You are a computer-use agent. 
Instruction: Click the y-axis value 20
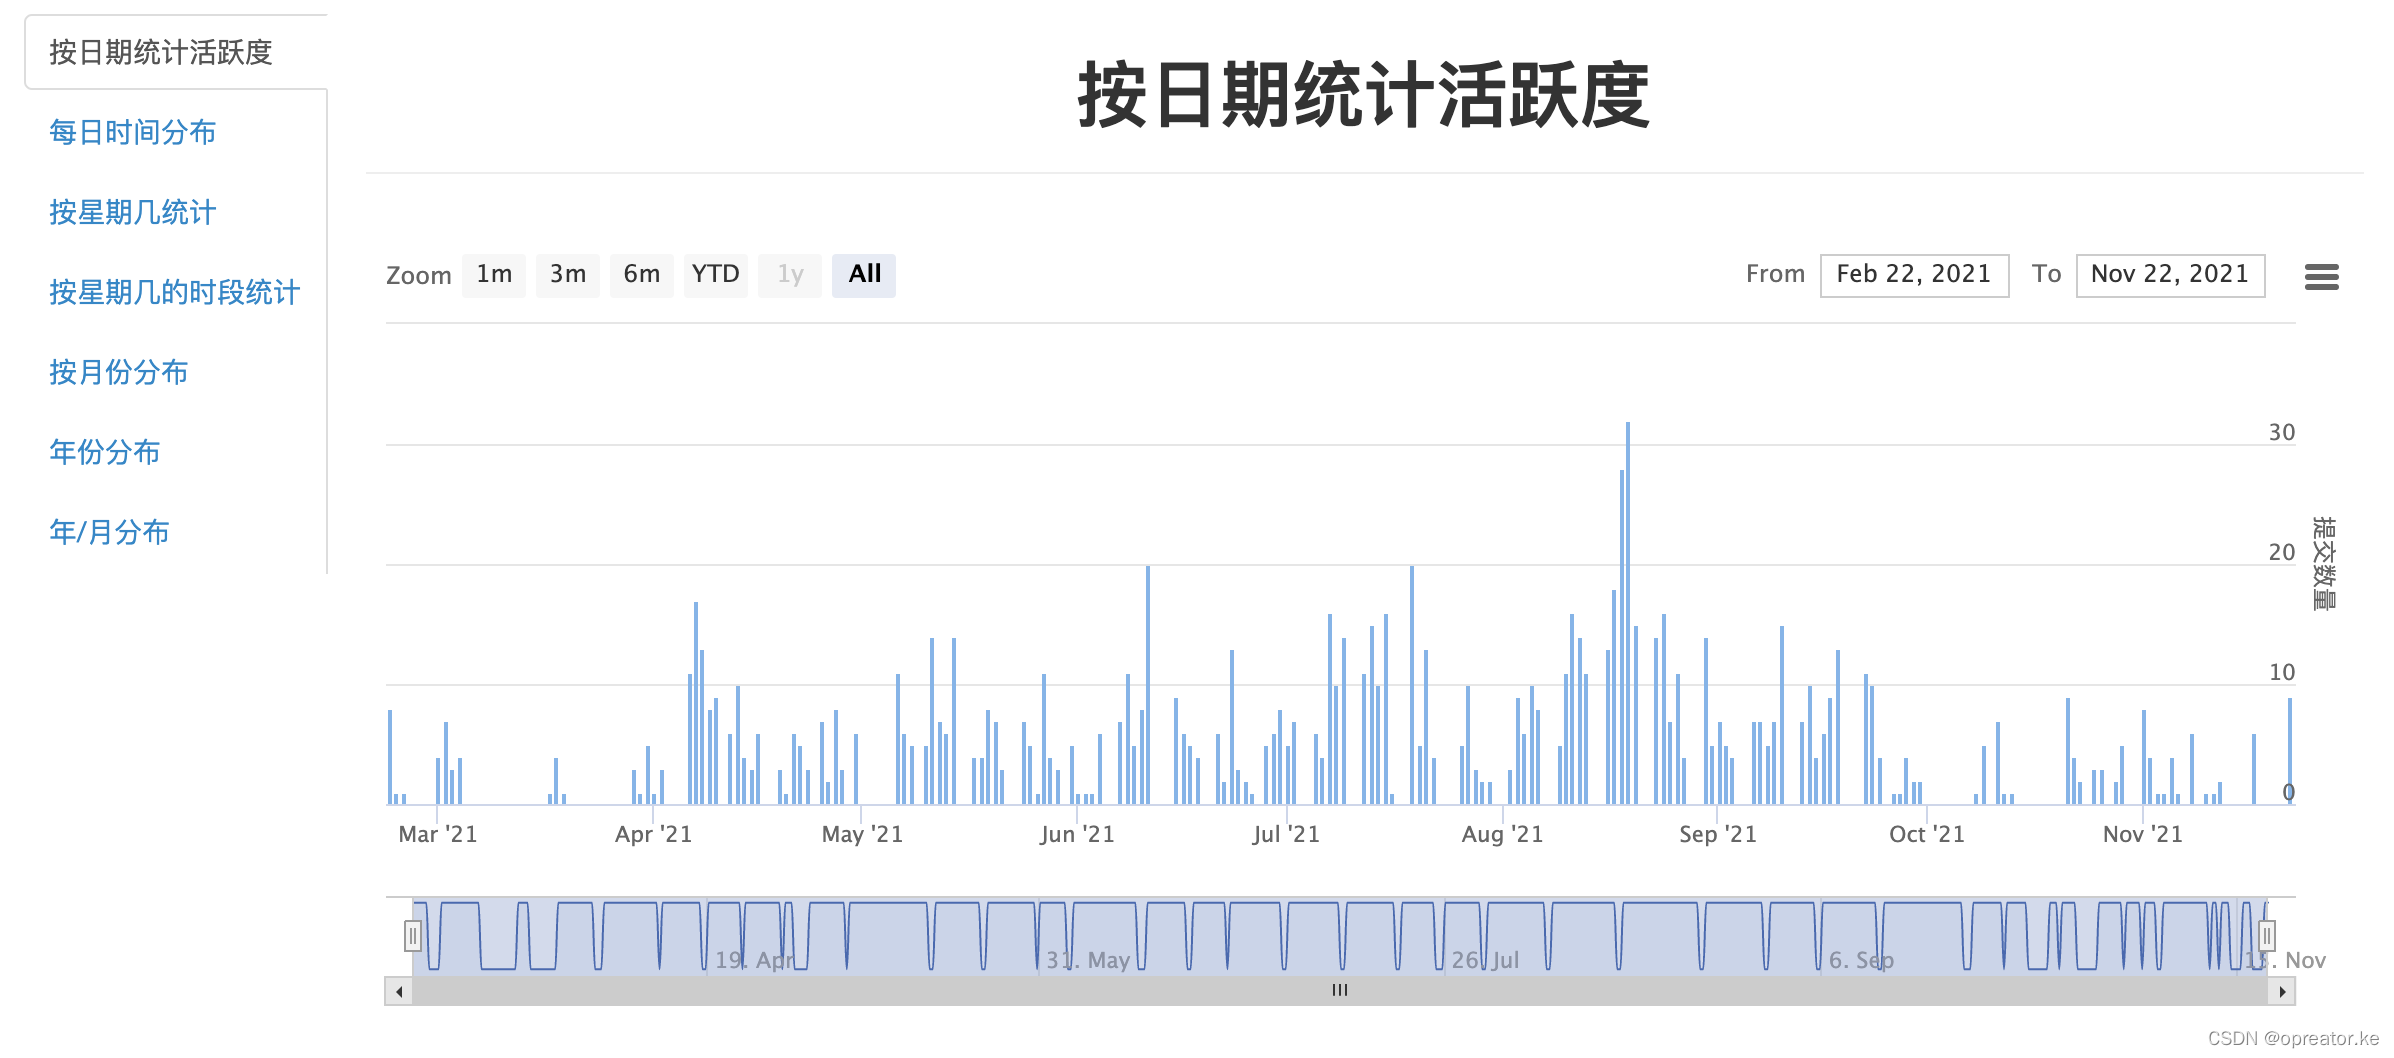pyautogui.click(x=2281, y=552)
